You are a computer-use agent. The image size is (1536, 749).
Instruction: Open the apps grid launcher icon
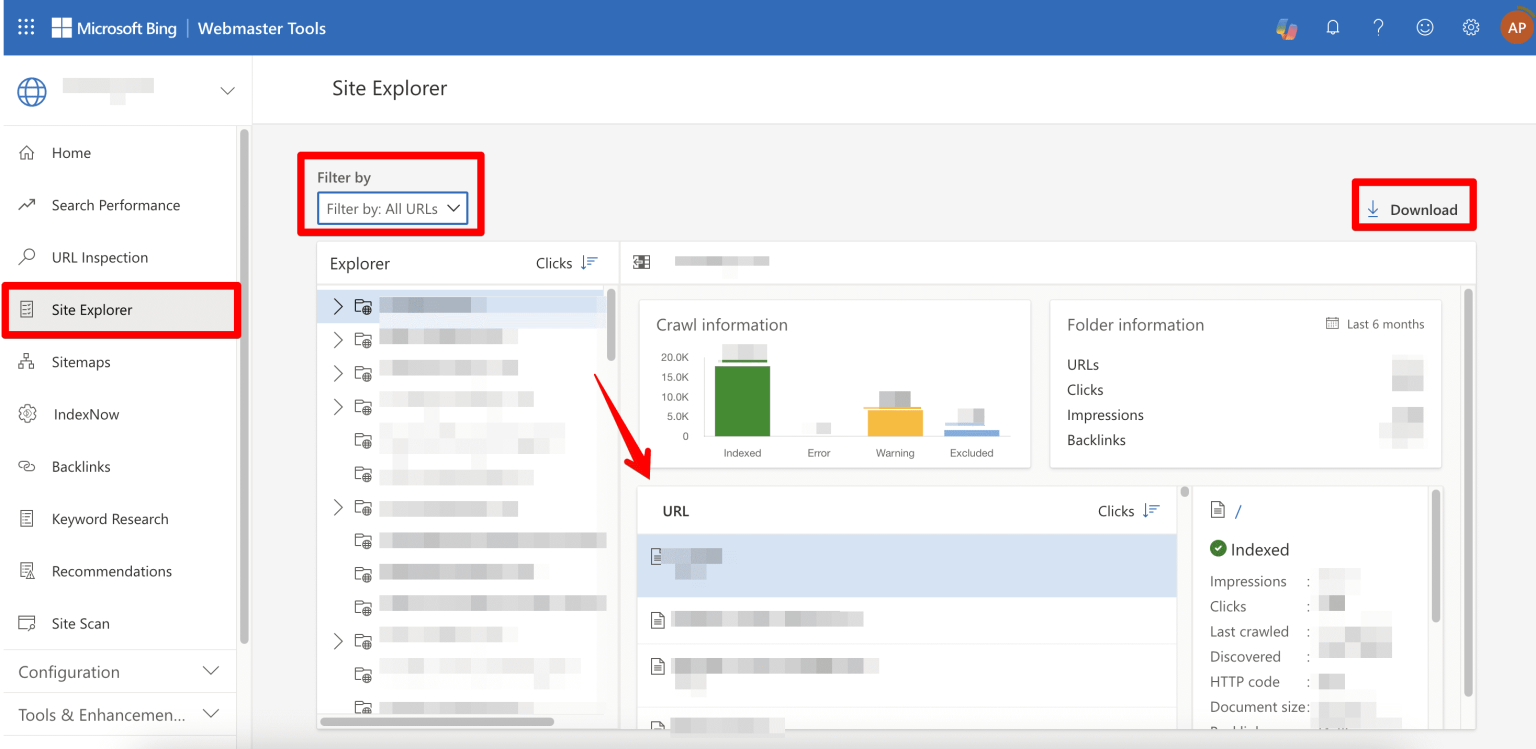26,28
